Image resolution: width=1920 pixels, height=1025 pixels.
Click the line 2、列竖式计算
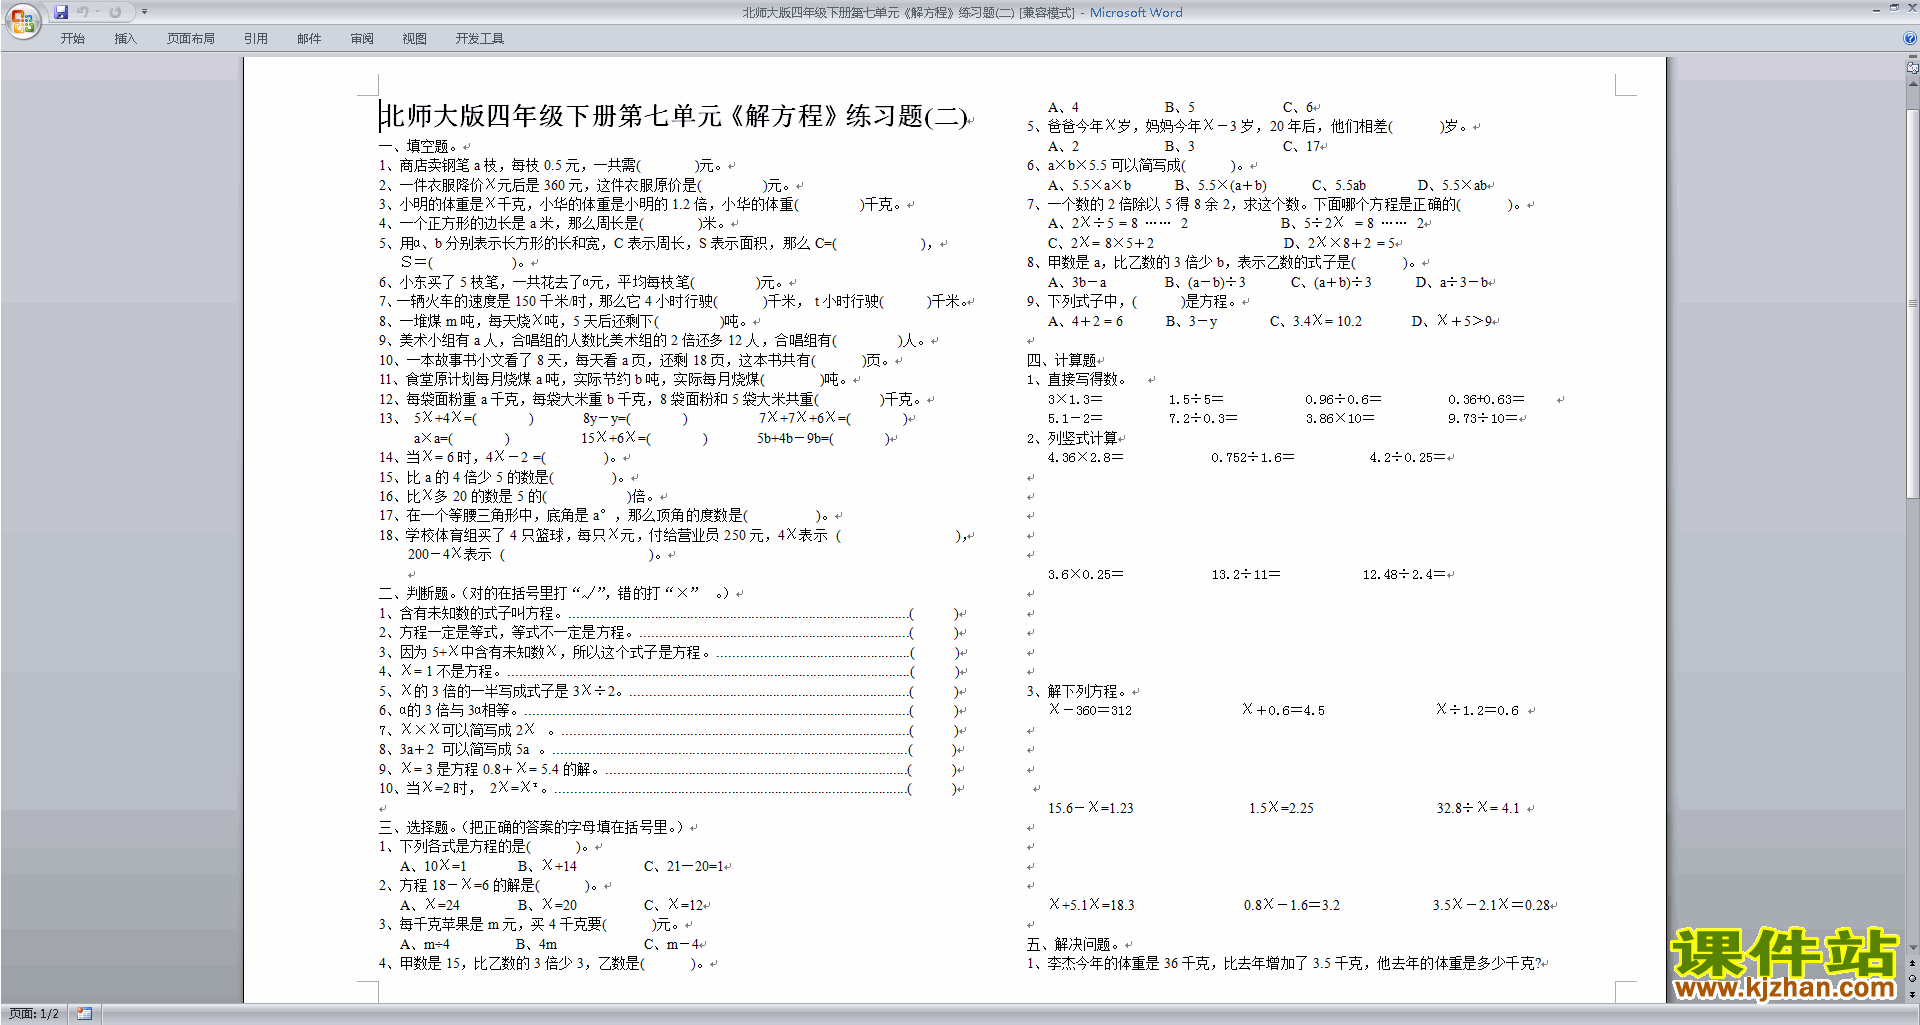(x=1073, y=438)
